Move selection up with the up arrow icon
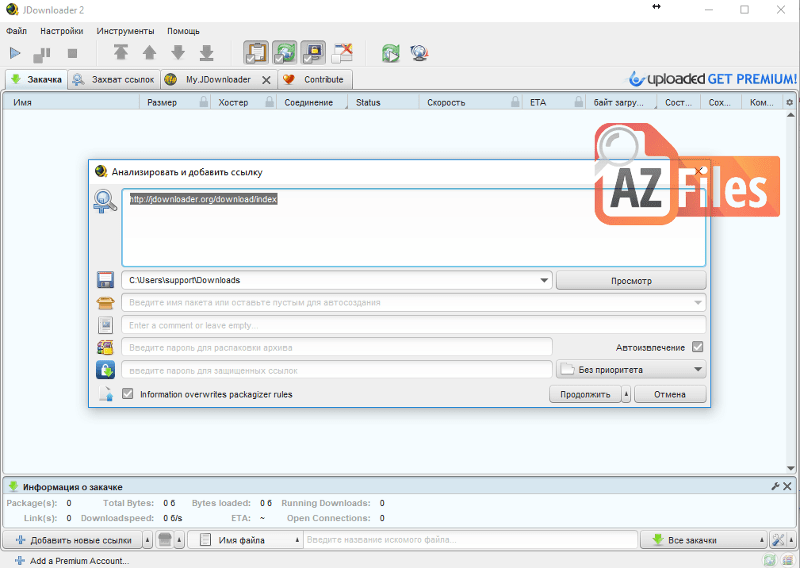 click(x=149, y=52)
